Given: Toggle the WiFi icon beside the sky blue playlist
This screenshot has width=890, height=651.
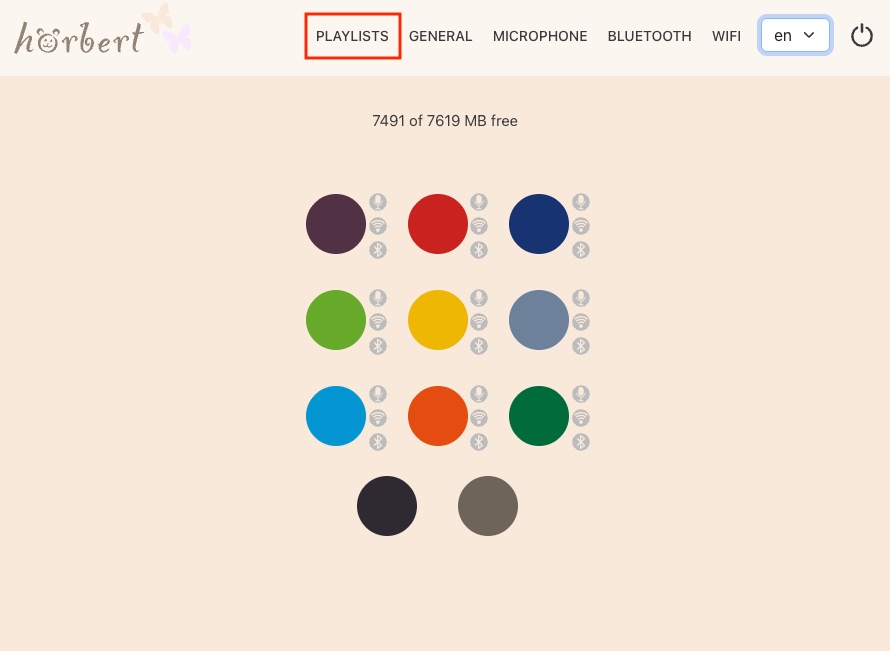Looking at the screenshot, I should (378, 418).
